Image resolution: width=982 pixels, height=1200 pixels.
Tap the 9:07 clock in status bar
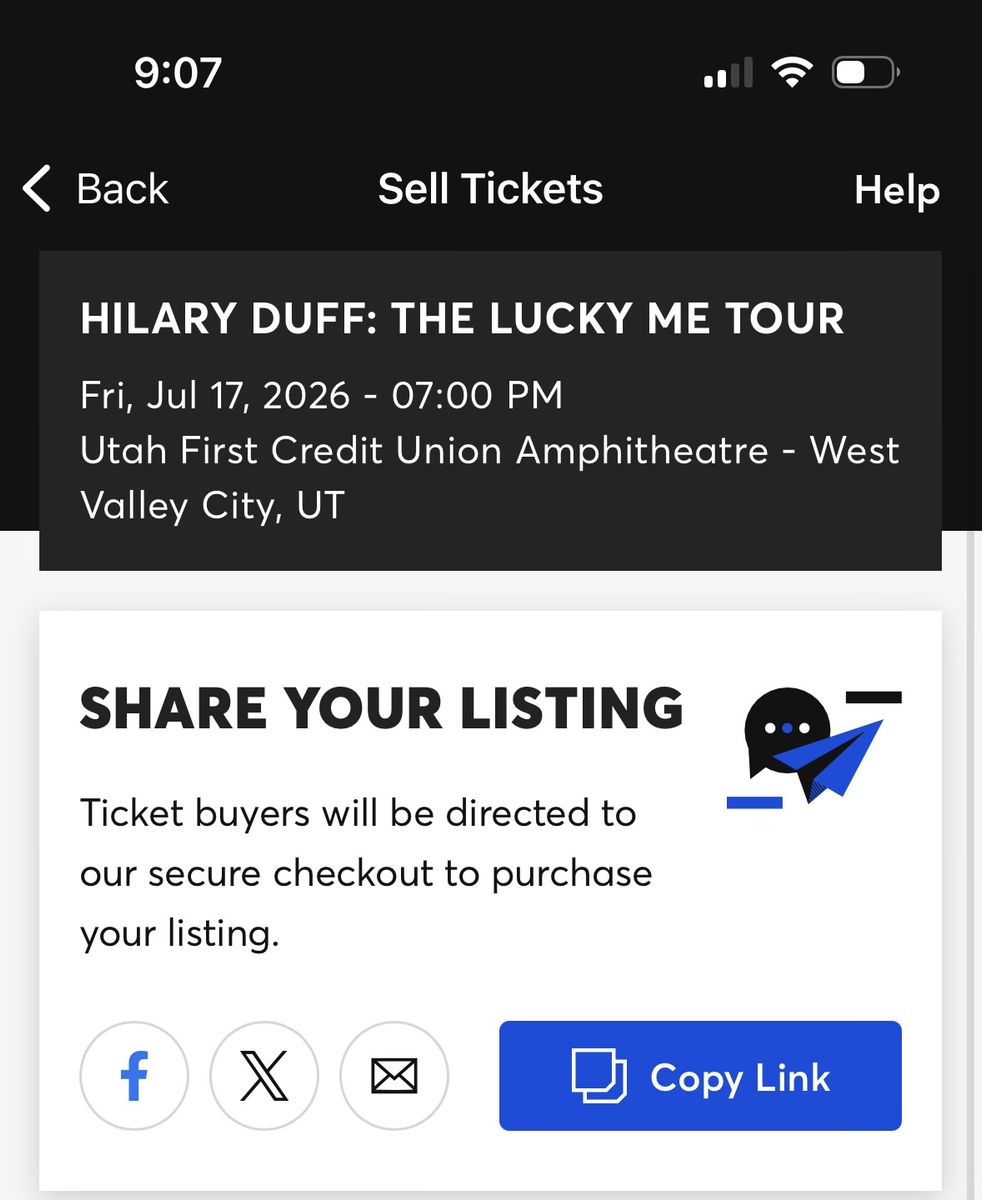178,73
